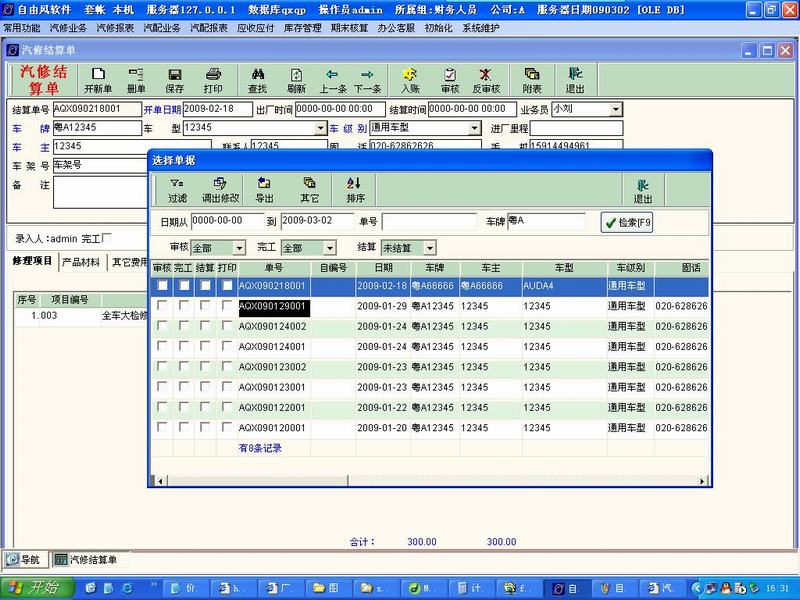Image resolution: width=800 pixels, height=600 pixels.
Task: Click the 开新单 new bill icon
Action: point(98,81)
